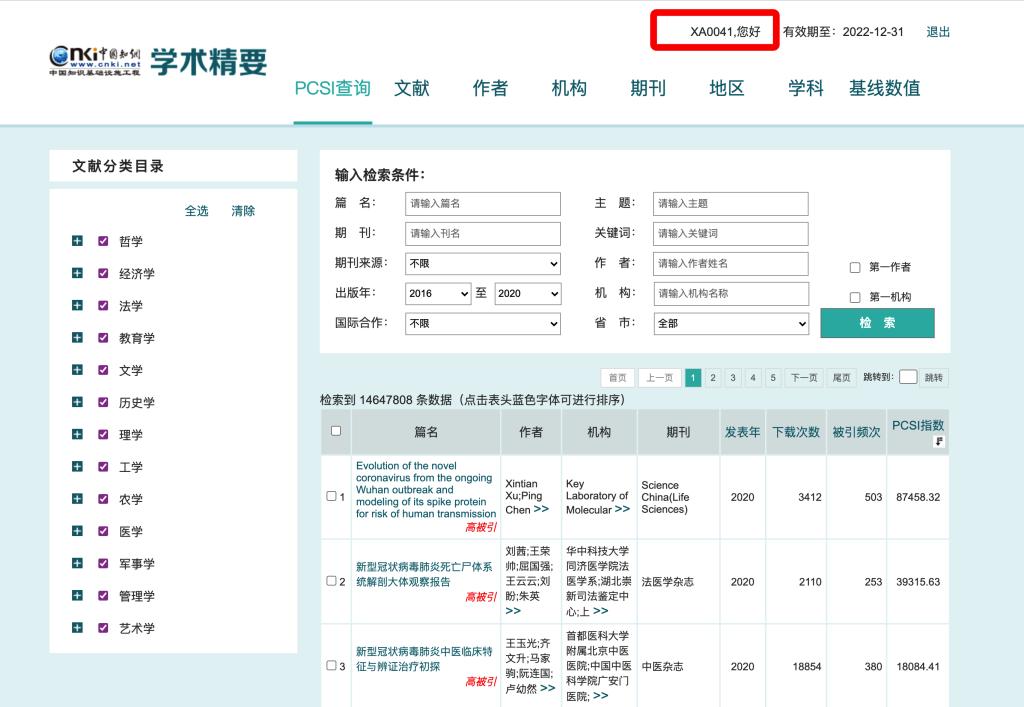Click the CNKI logo
The height and width of the screenshot is (707, 1024).
[95, 61]
